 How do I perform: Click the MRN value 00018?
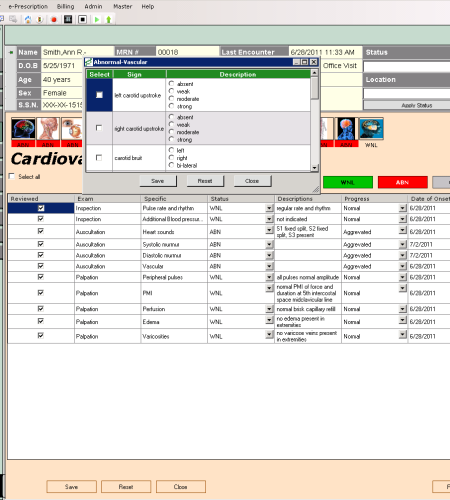(x=187, y=52)
